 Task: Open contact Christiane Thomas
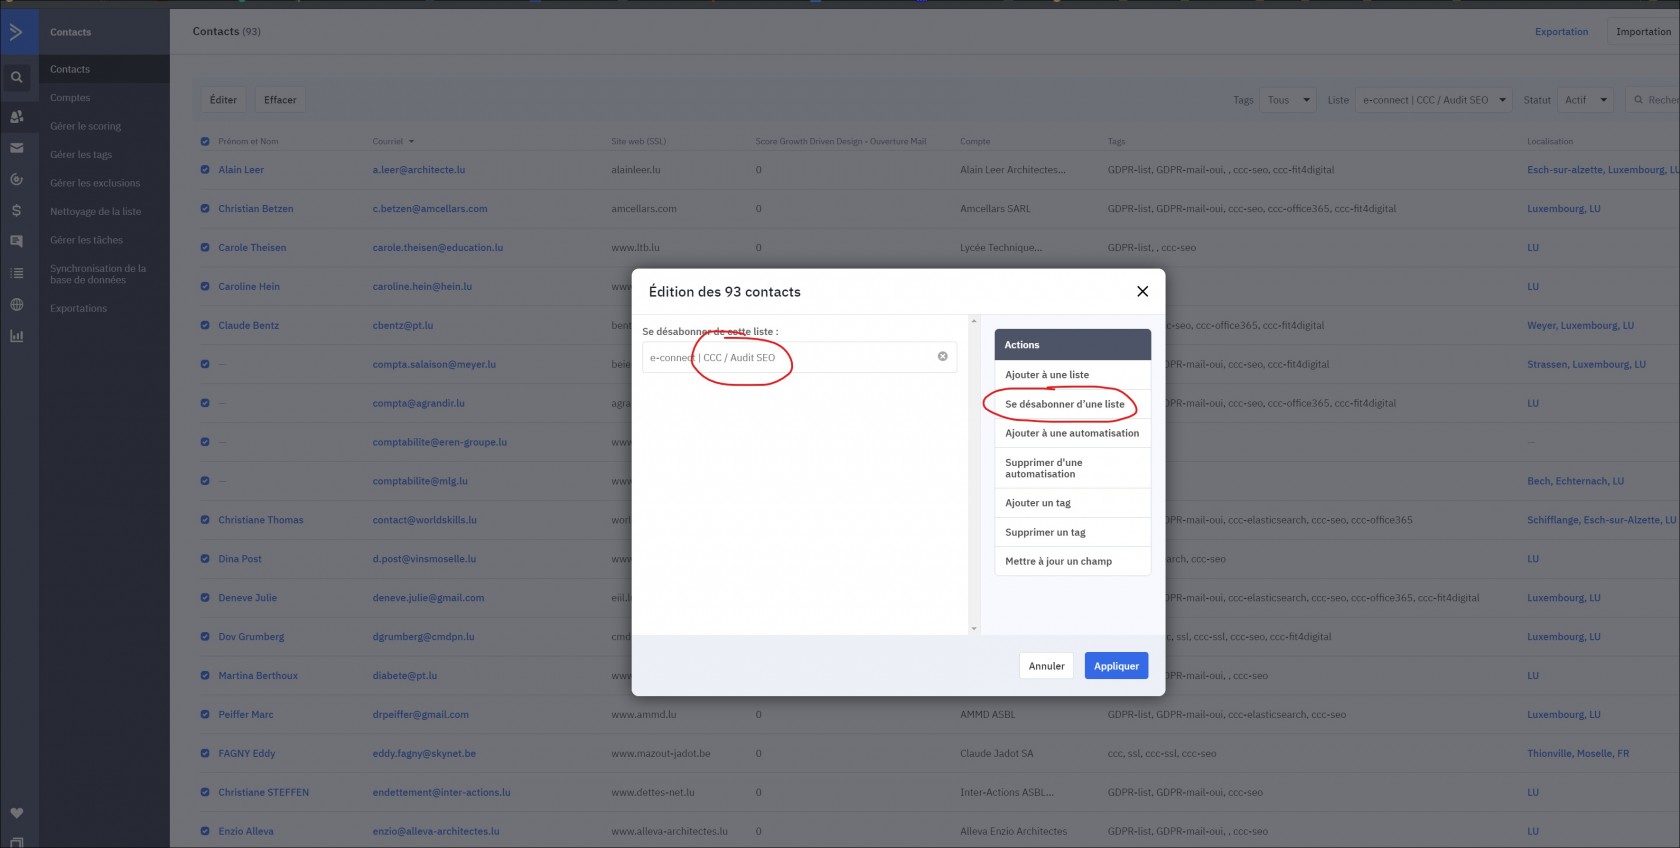[x=261, y=520]
